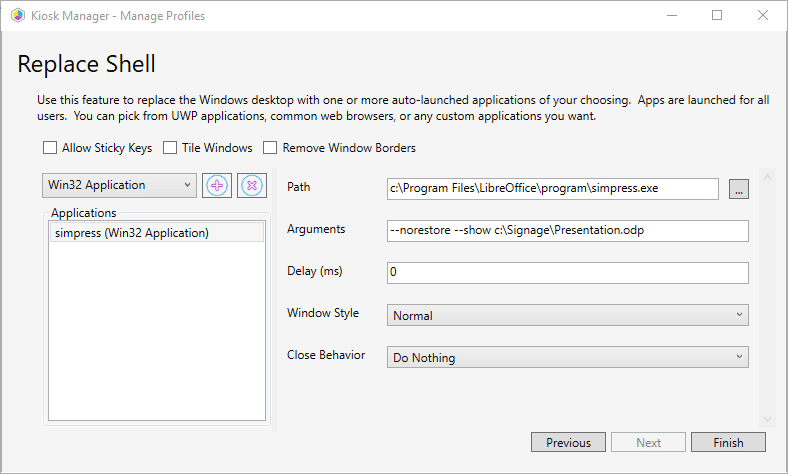Viewport: 788px width, 474px height.
Task: Expand the Window Style dropdown
Action: (567, 315)
